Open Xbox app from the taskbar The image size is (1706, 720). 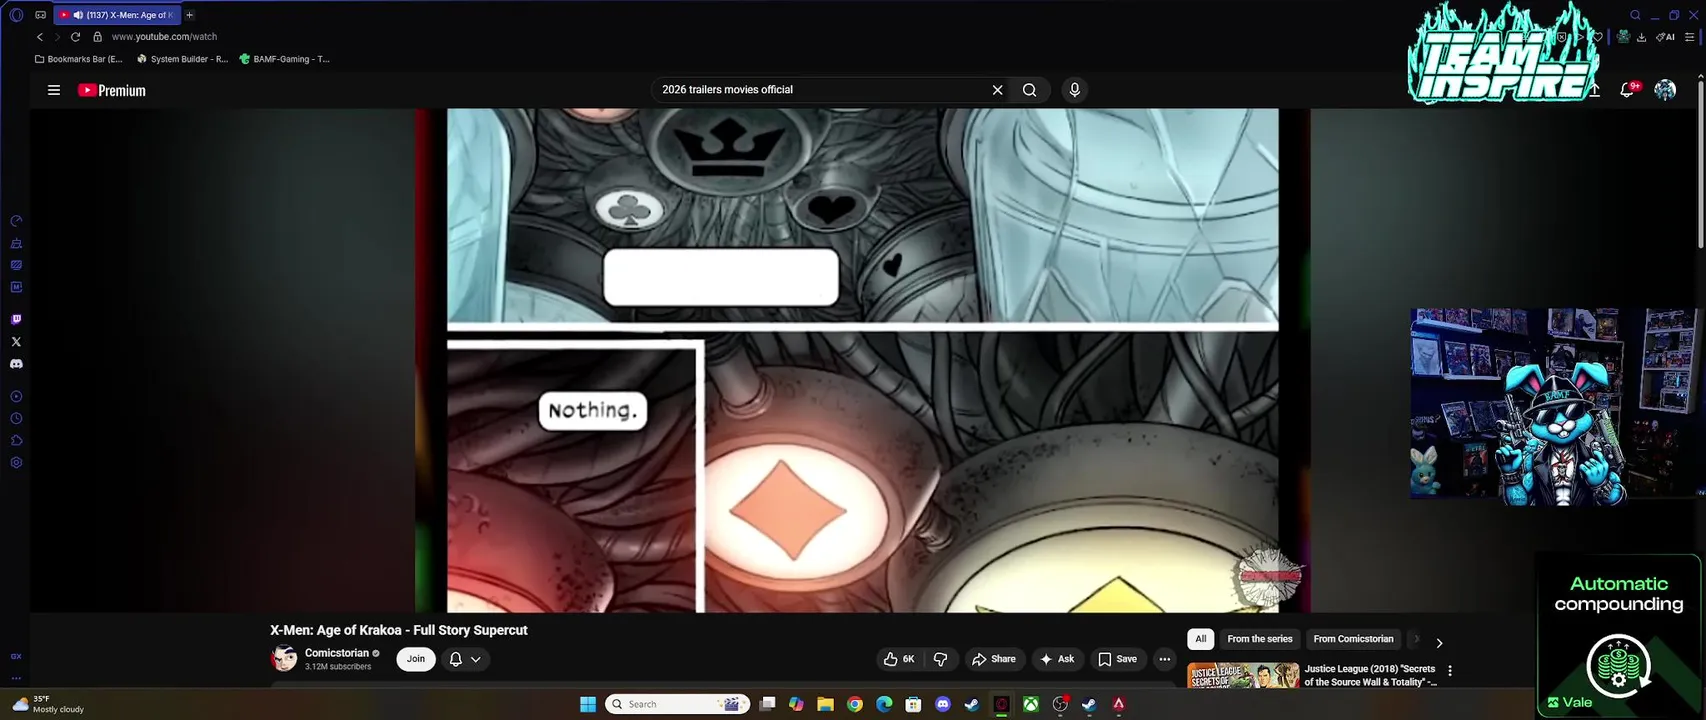(1030, 704)
